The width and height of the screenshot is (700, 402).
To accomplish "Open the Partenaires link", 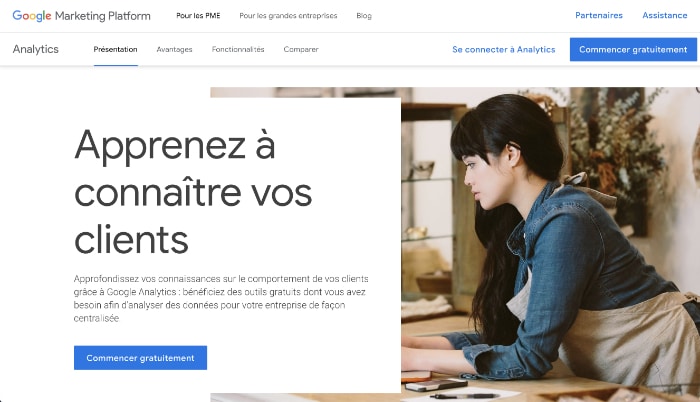I will pos(599,15).
